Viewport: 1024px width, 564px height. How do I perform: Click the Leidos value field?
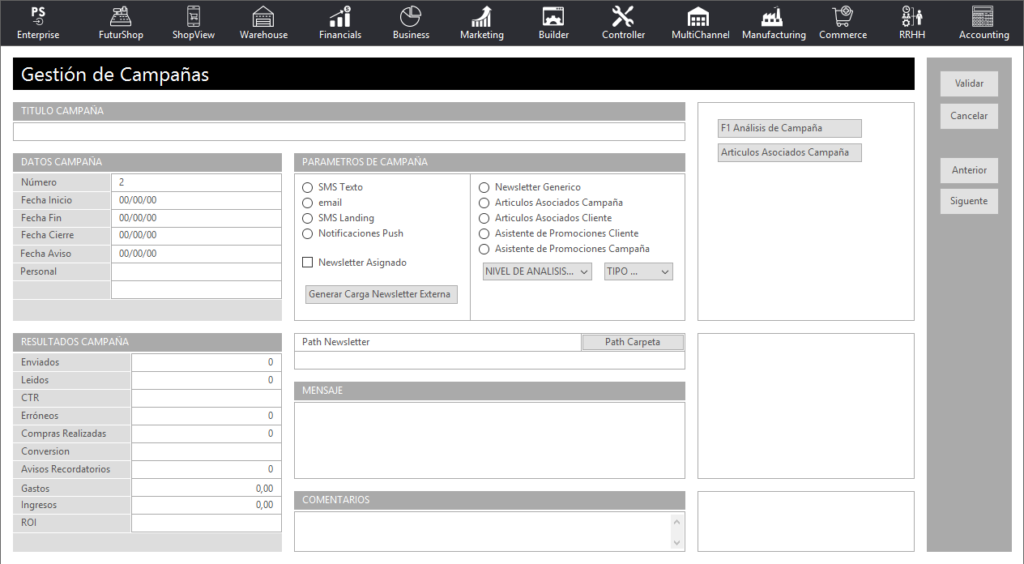pos(206,380)
